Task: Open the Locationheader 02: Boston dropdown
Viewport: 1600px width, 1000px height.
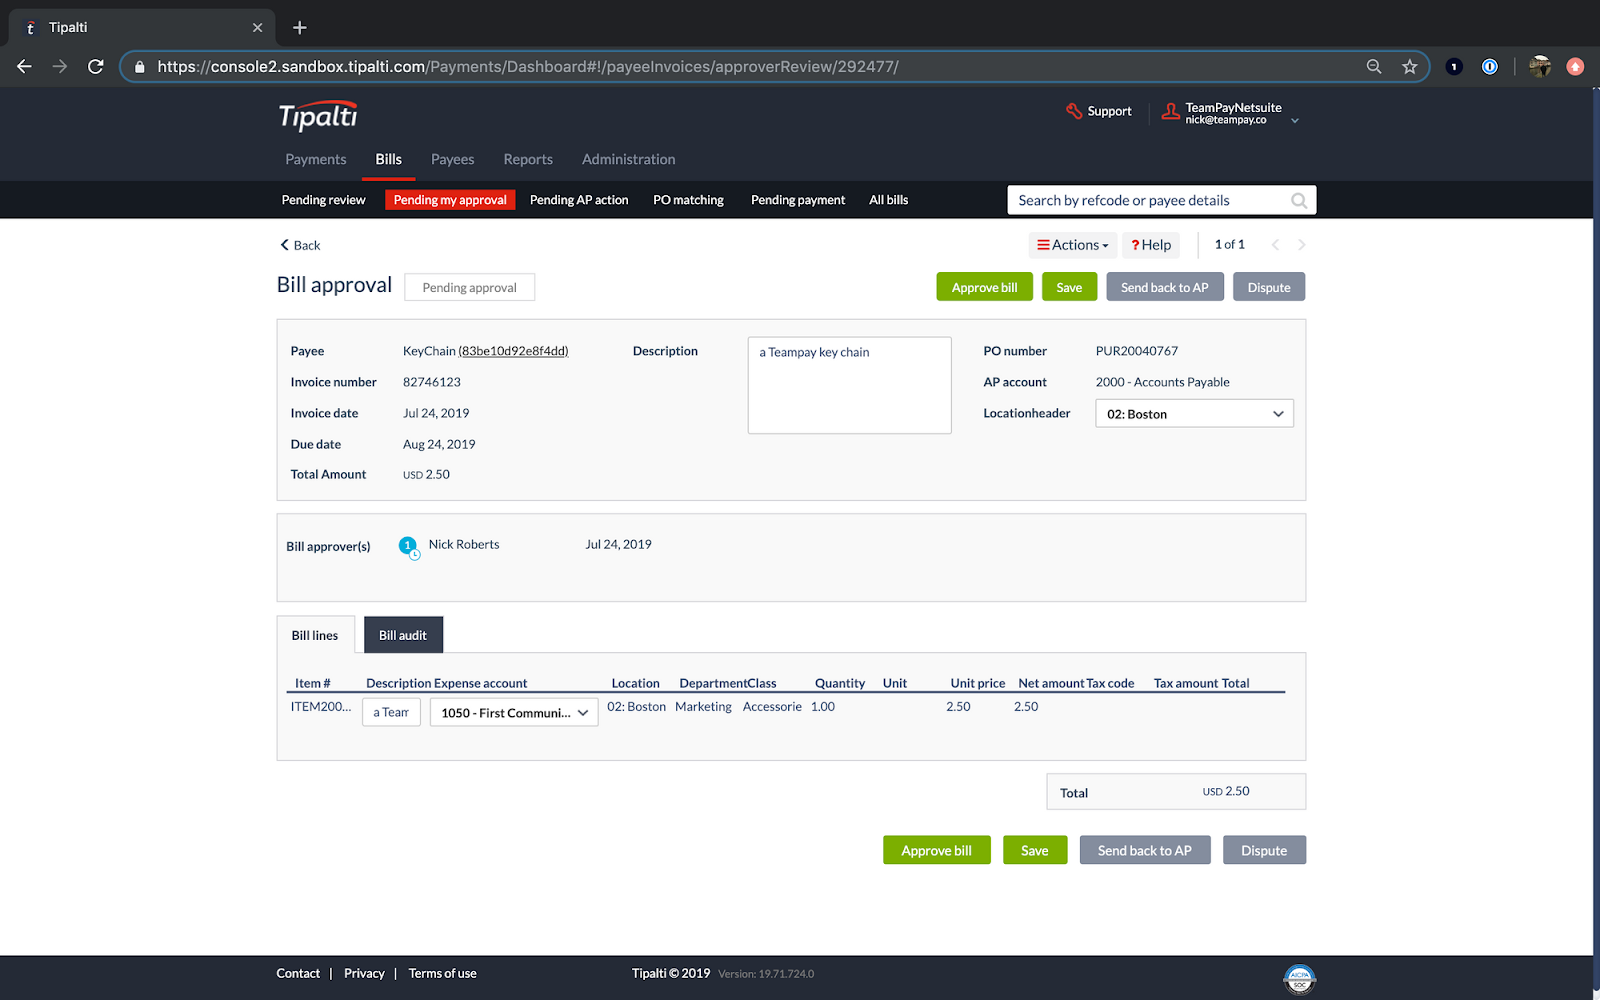Action: click(1194, 414)
